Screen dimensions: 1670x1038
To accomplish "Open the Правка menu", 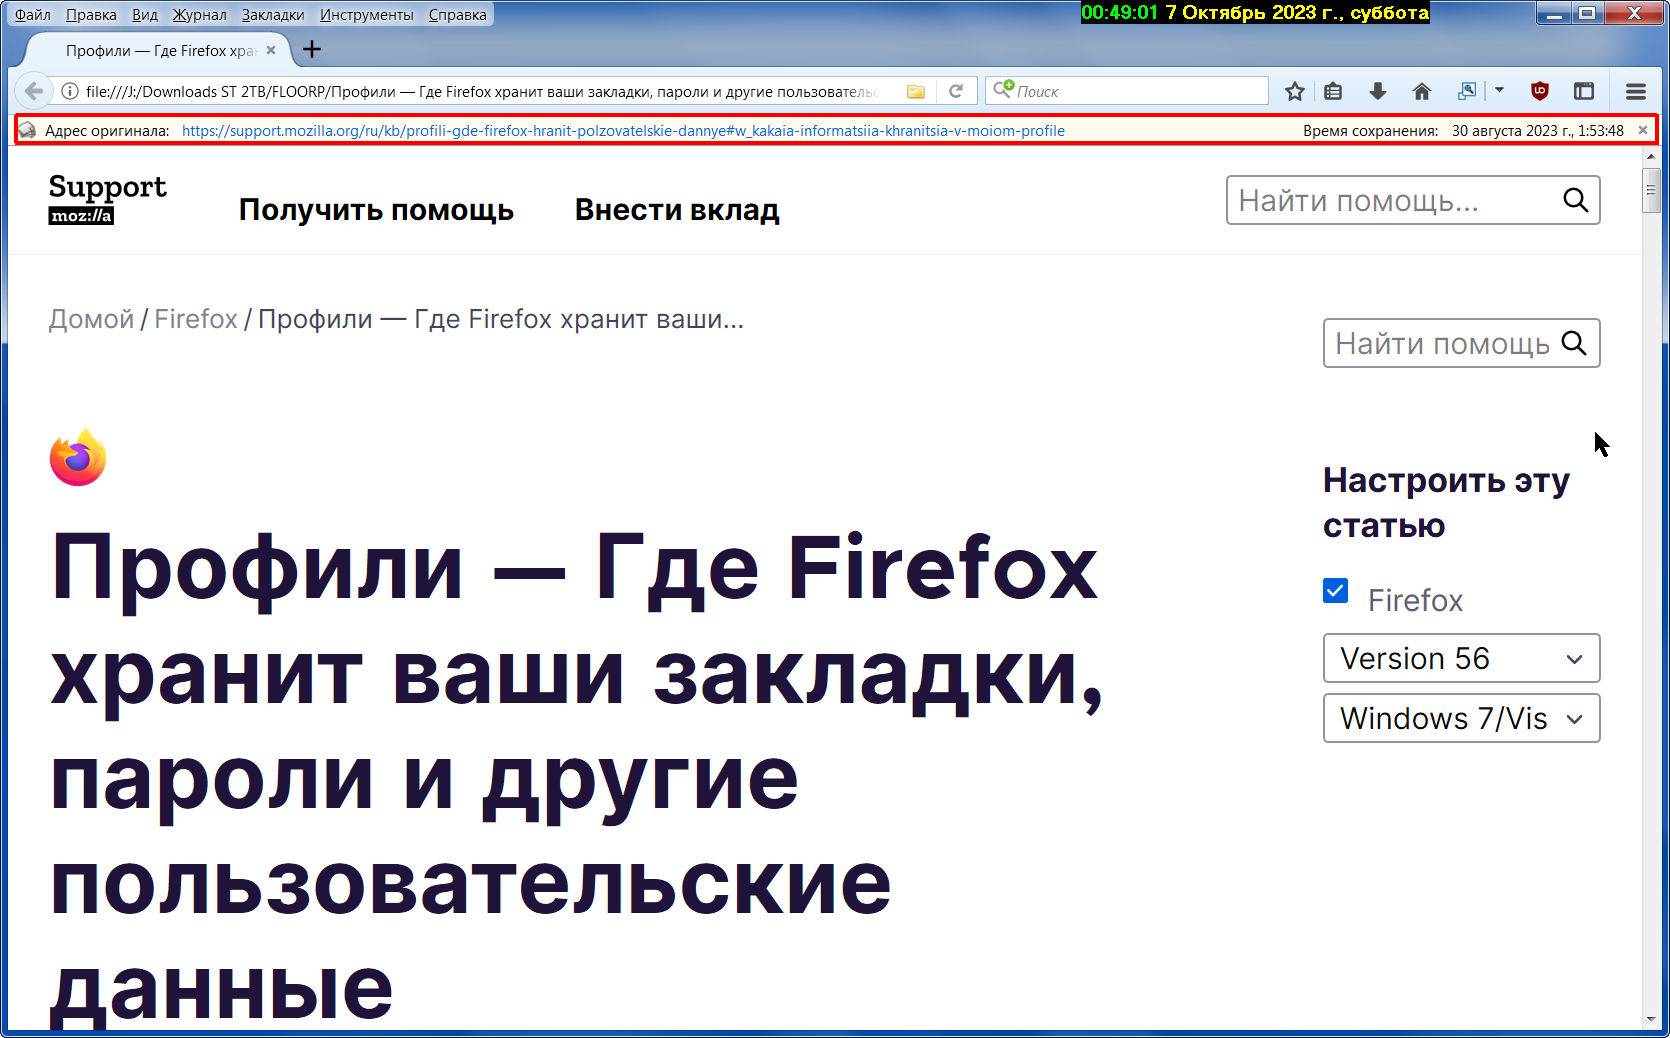I will click(x=91, y=14).
